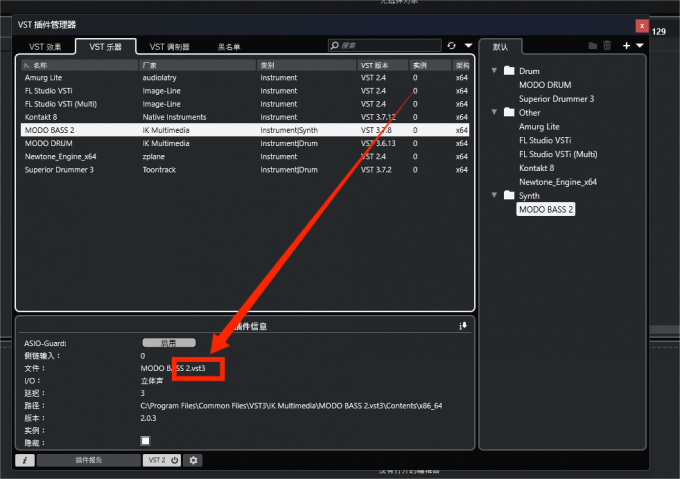Select MODO BASS 2 in collection tree
This screenshot has width=680, height=479.
tap(546, 209)
